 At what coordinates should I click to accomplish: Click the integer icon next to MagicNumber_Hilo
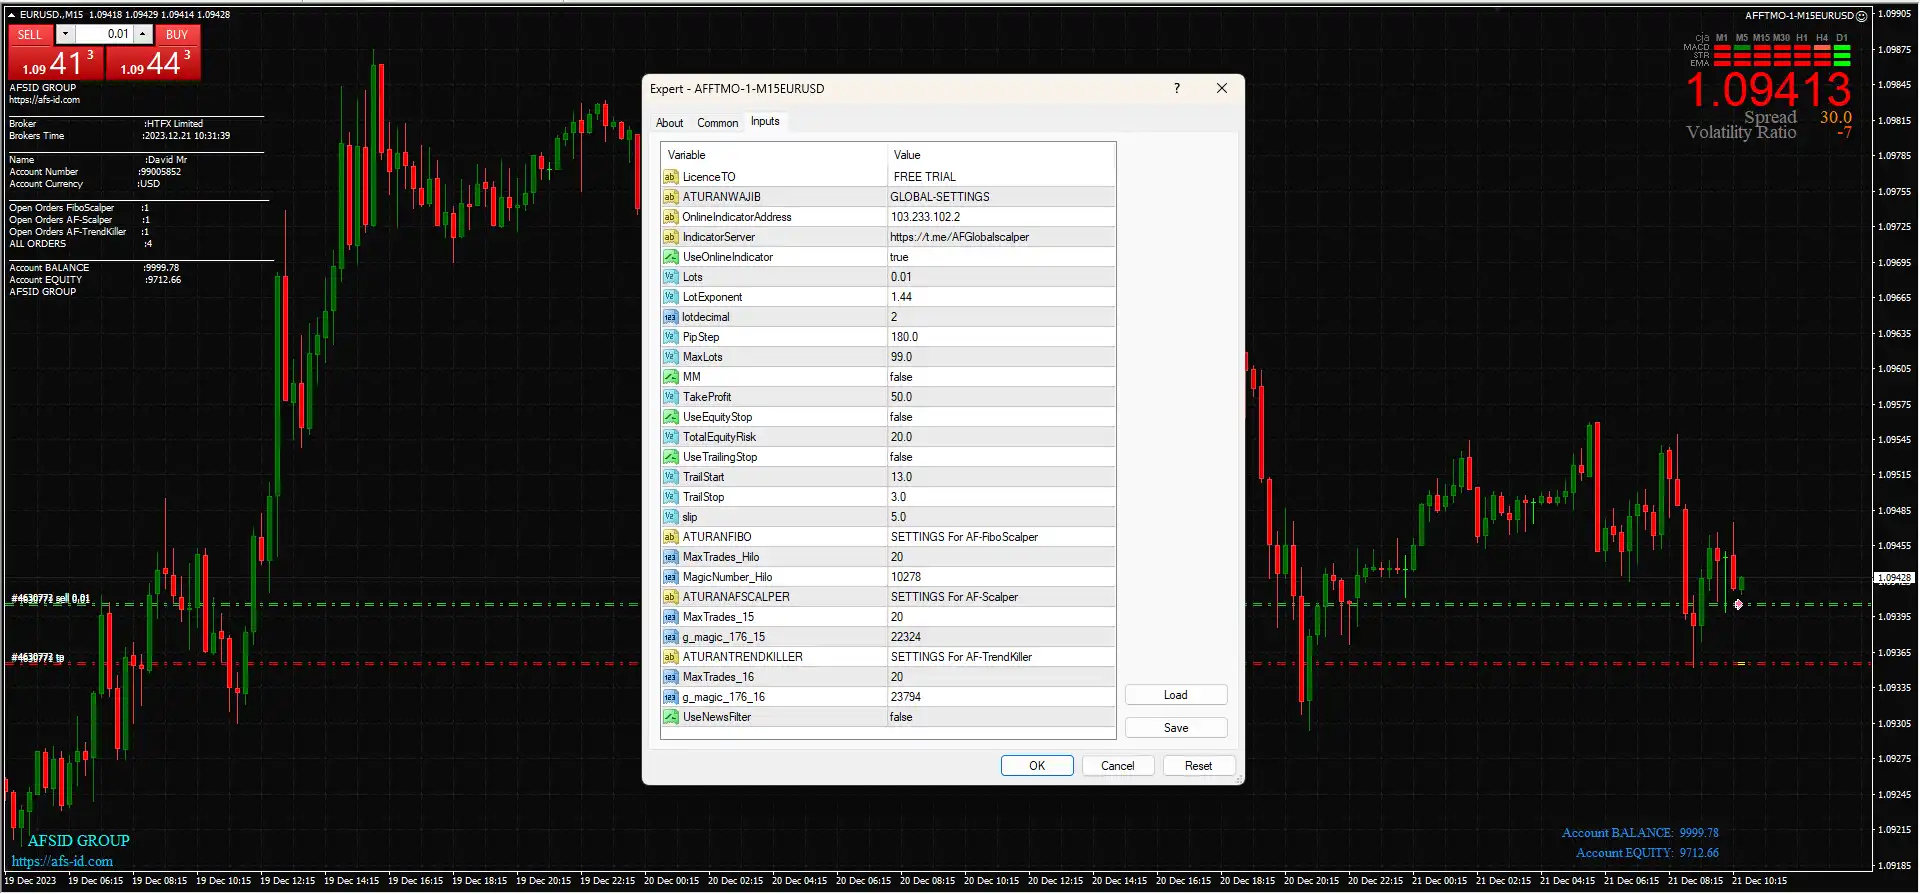[670, 577]
